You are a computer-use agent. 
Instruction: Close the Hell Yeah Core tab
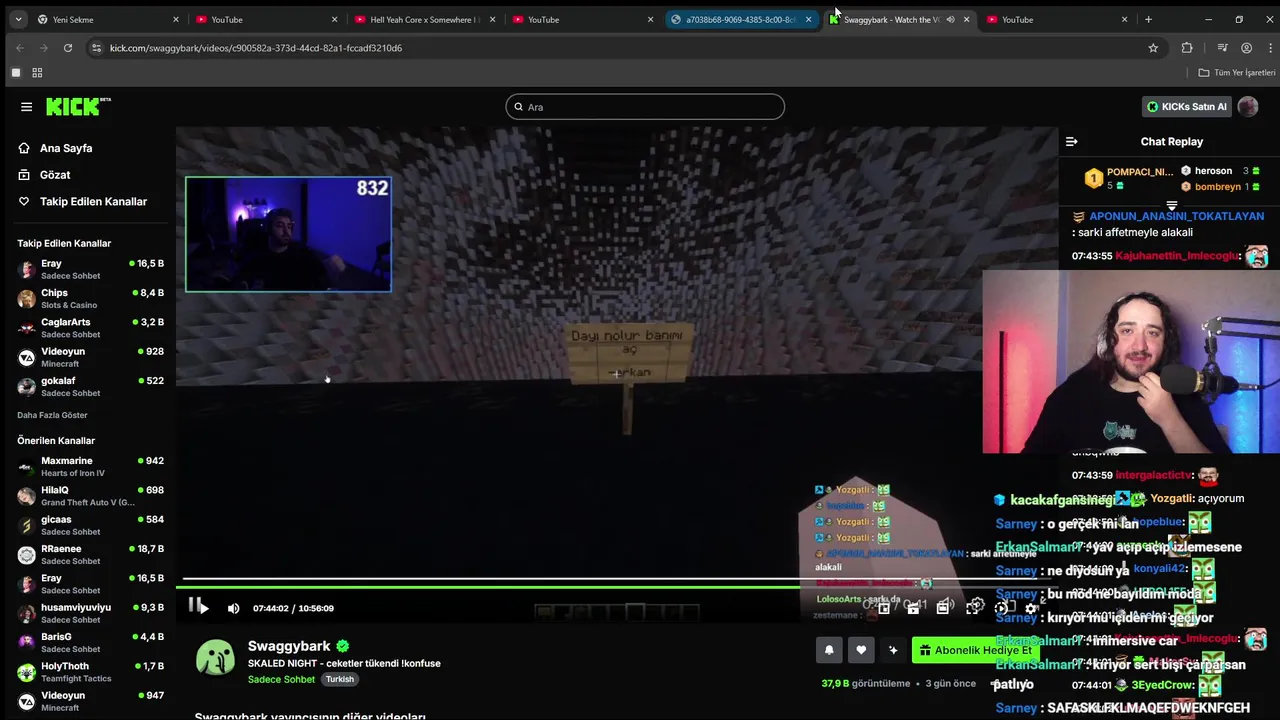tap(492, 19)
